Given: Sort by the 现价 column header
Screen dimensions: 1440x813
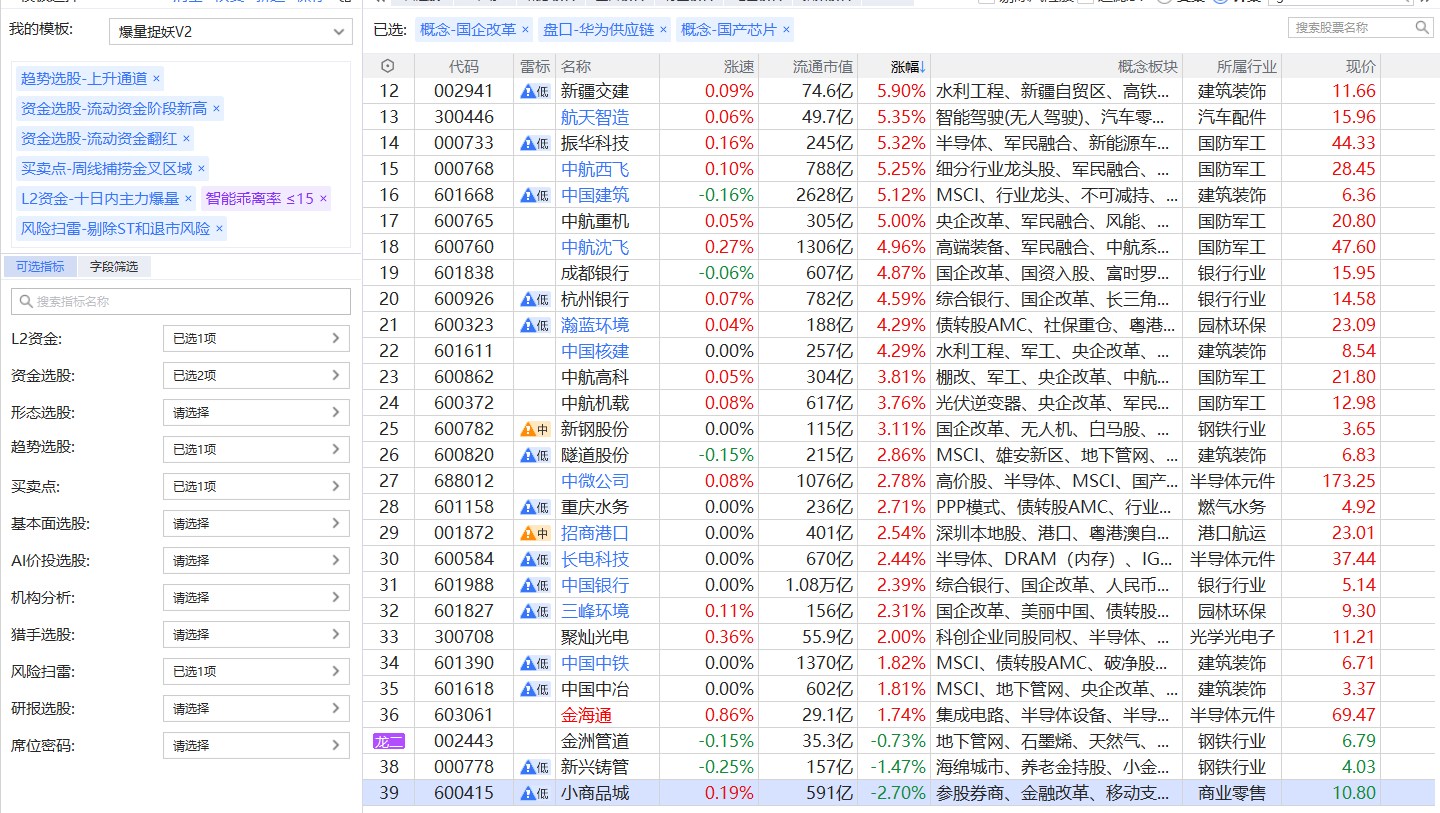Looking at the screenshot, I should pyautogui.click(x=1361, y=67).
